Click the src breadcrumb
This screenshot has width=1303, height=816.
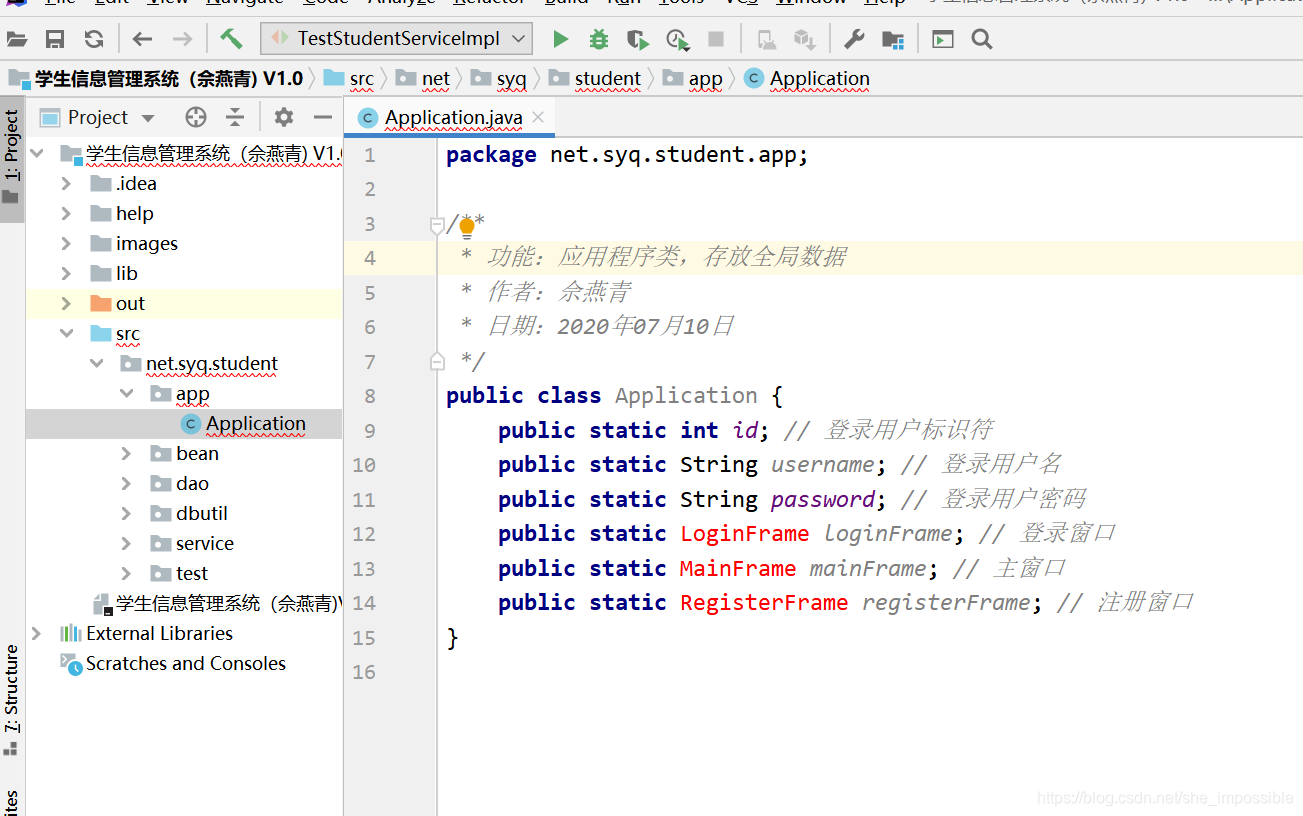[x=361, y=78]
